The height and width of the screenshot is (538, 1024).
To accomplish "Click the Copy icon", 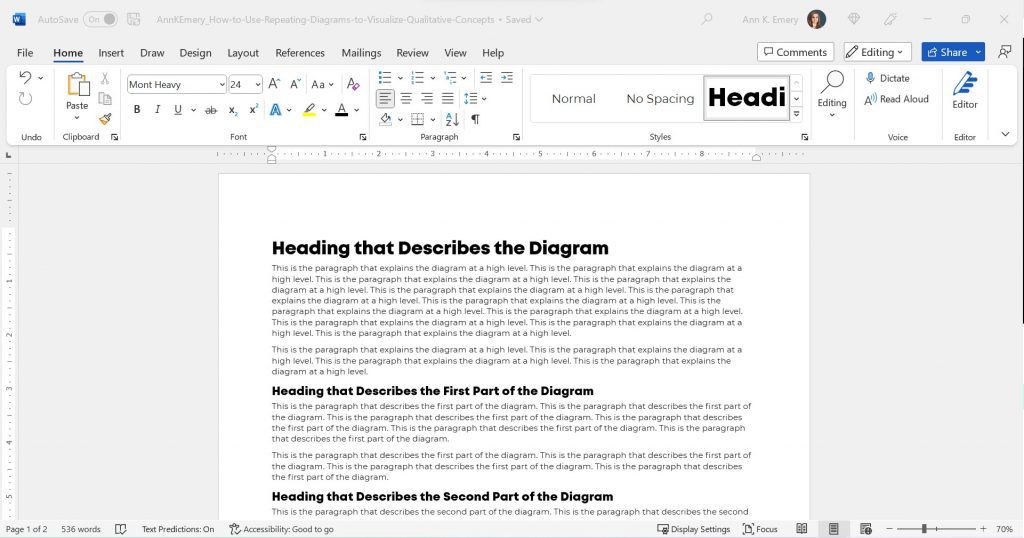I will (104, 99).
